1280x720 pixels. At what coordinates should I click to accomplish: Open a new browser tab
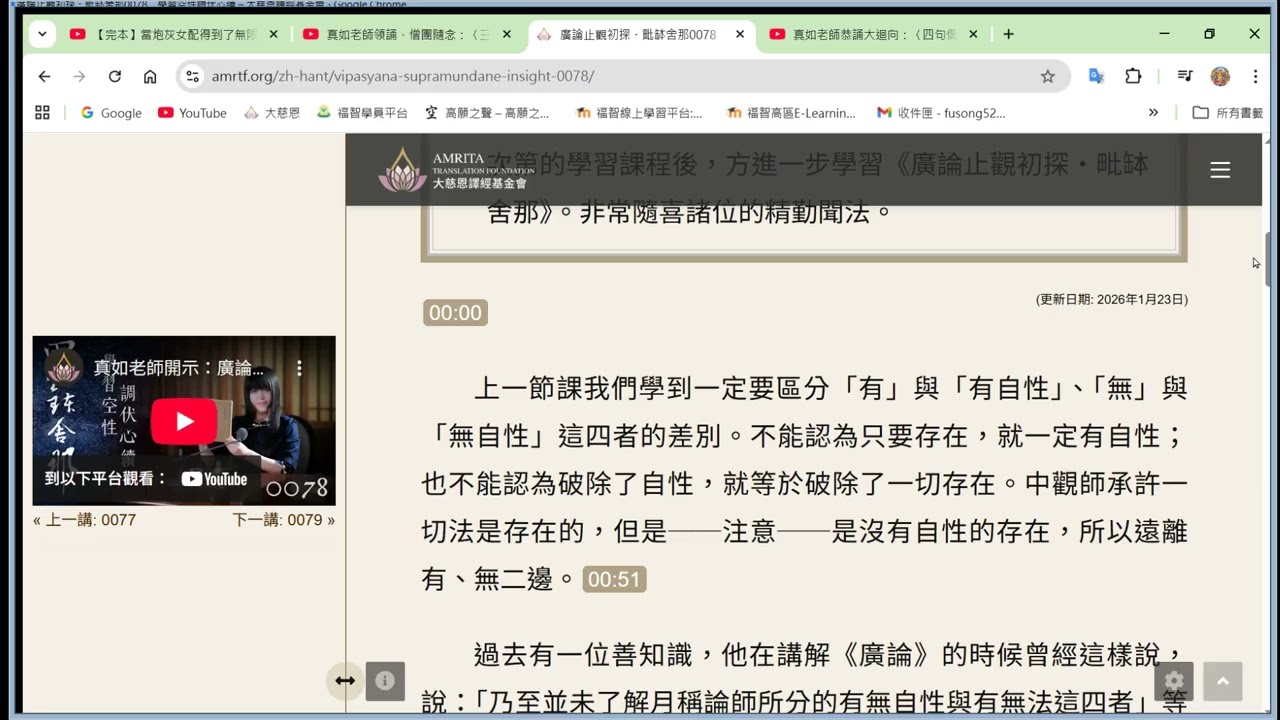1008,34
